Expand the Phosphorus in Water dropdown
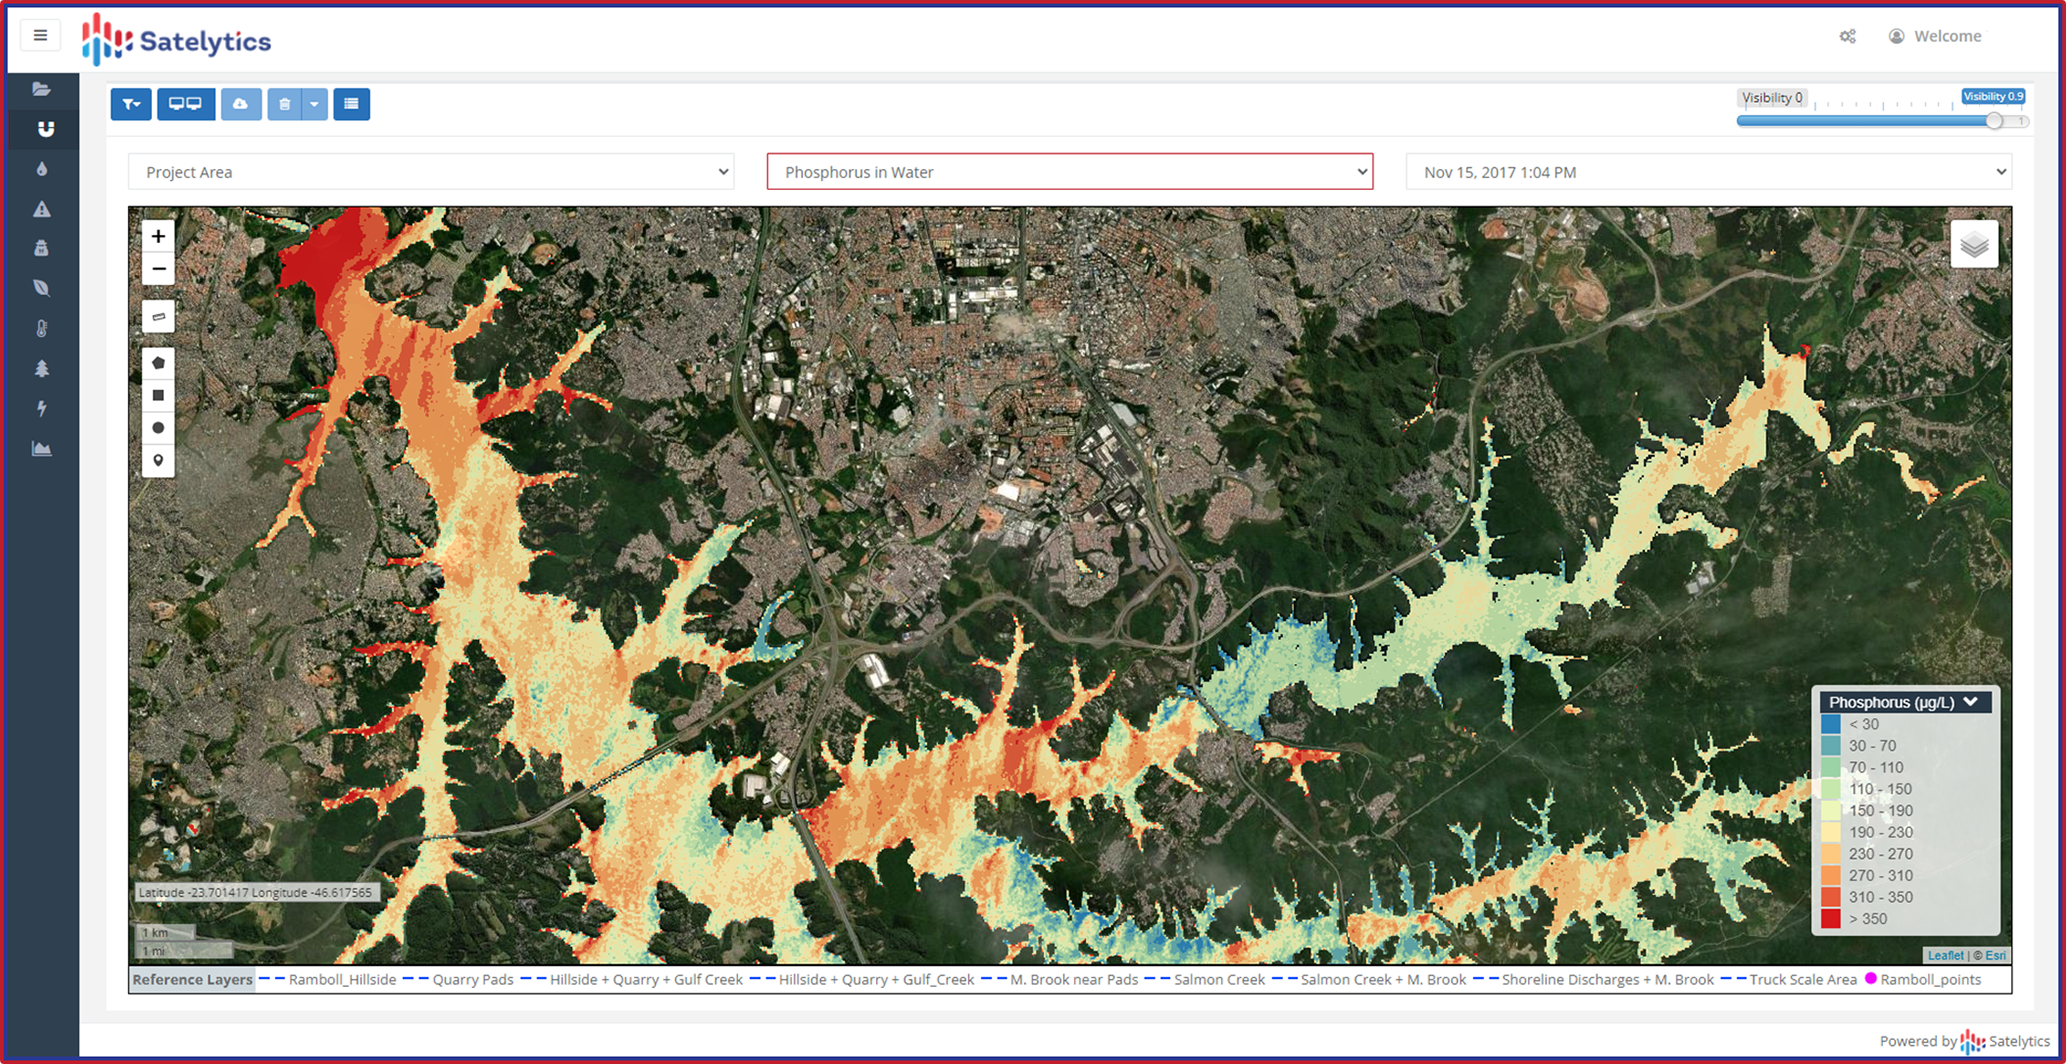This screenshot has width=2066, height=1064. pyautogui.click(x=1069, y=172)
